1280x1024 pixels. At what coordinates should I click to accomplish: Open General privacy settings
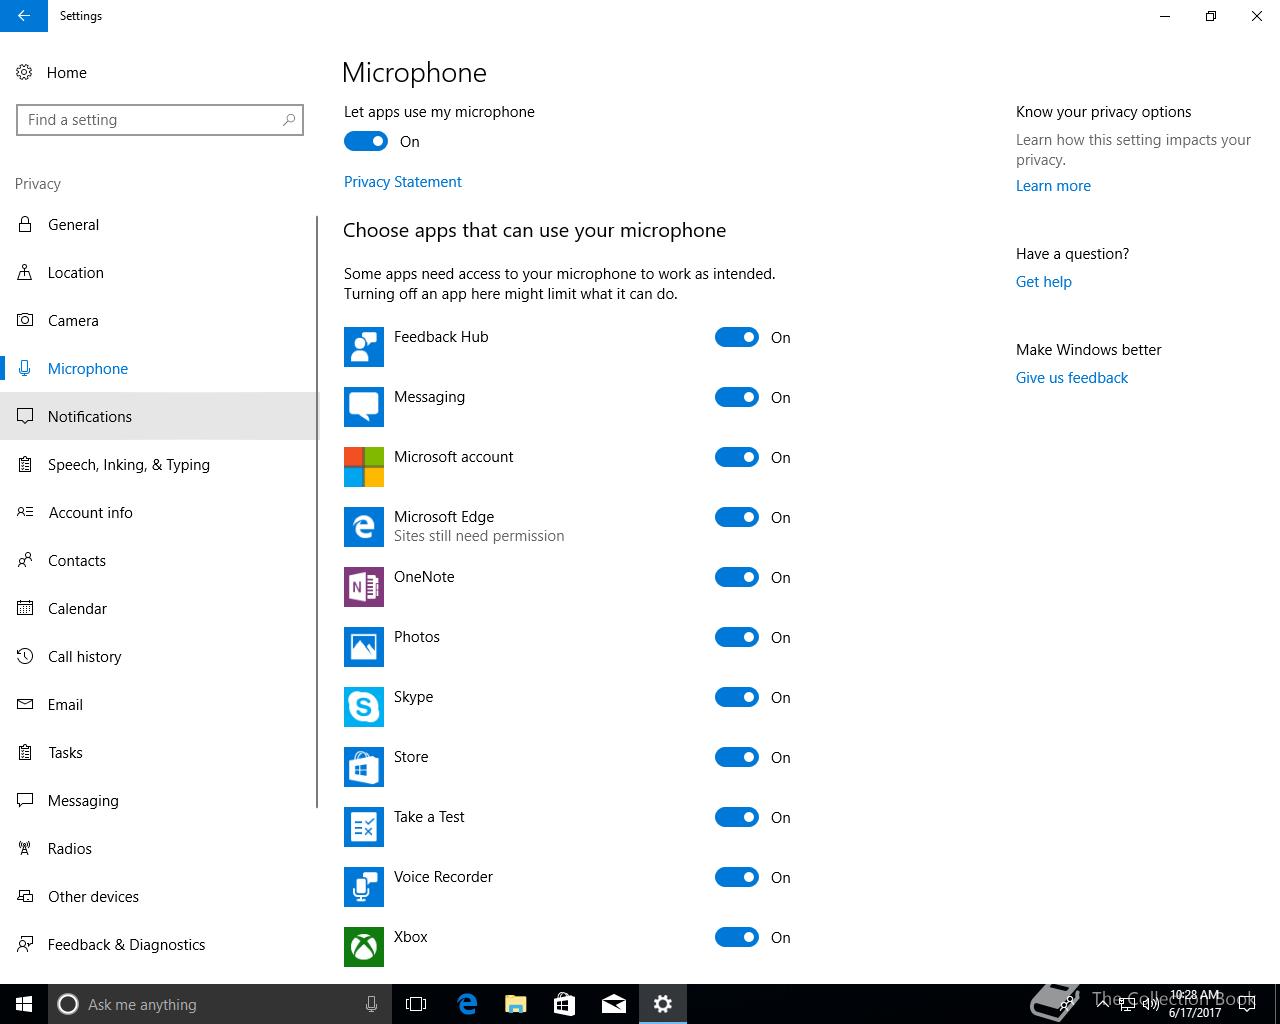[x=158, y=224]
